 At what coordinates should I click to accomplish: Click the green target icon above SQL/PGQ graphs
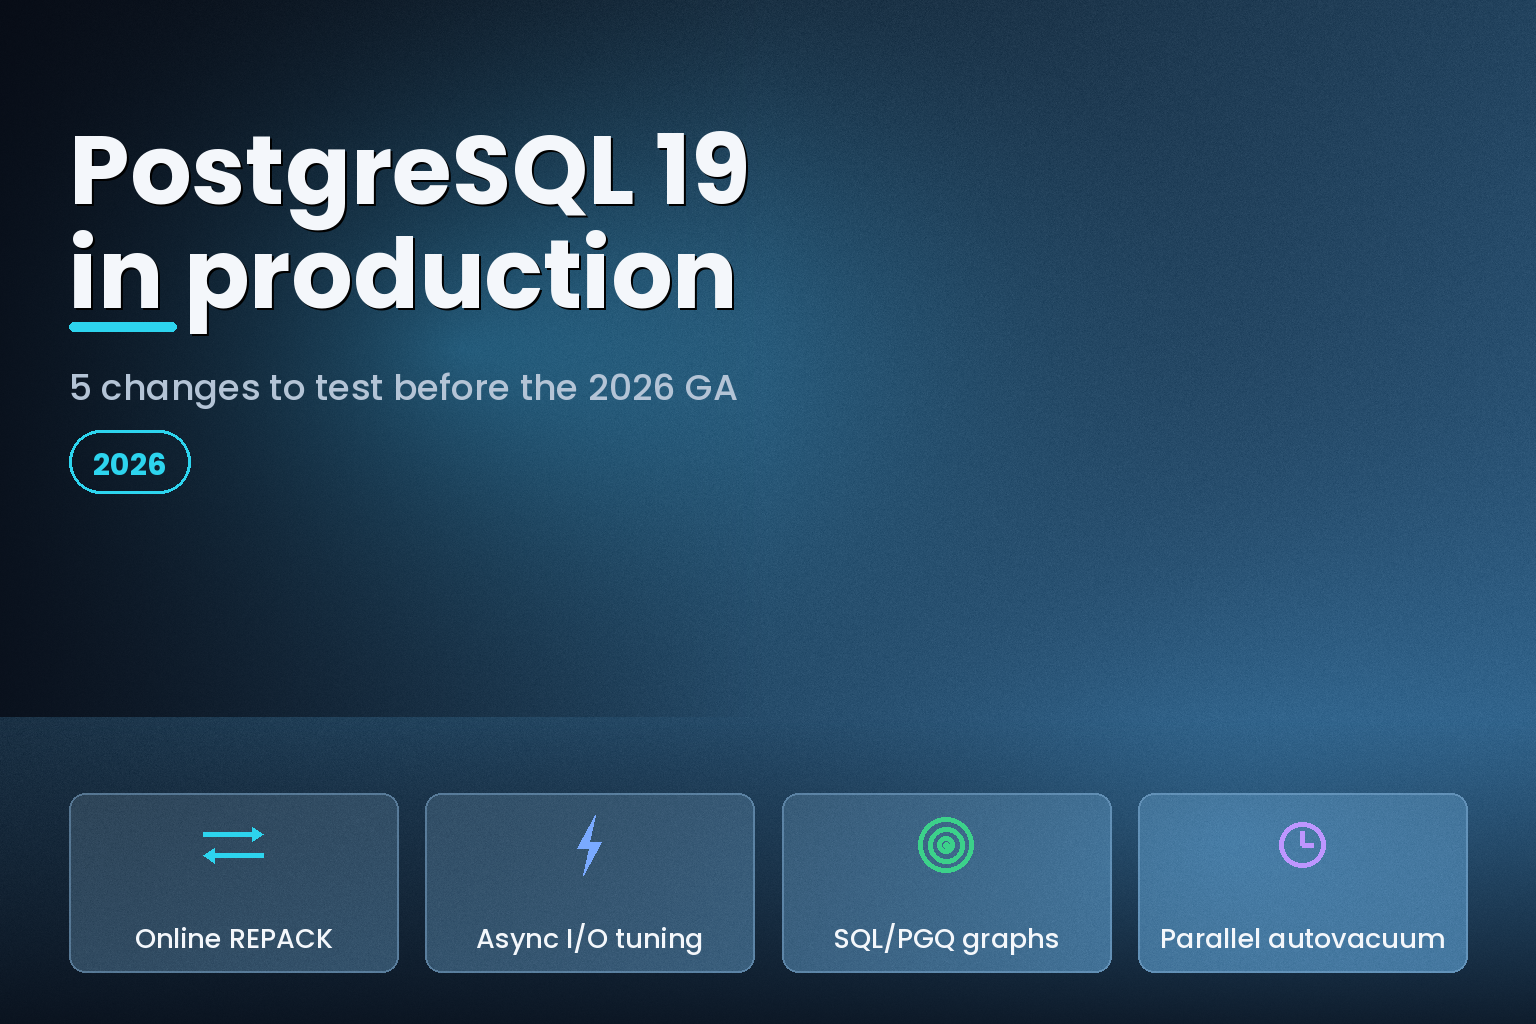click(x=946, y=845)
